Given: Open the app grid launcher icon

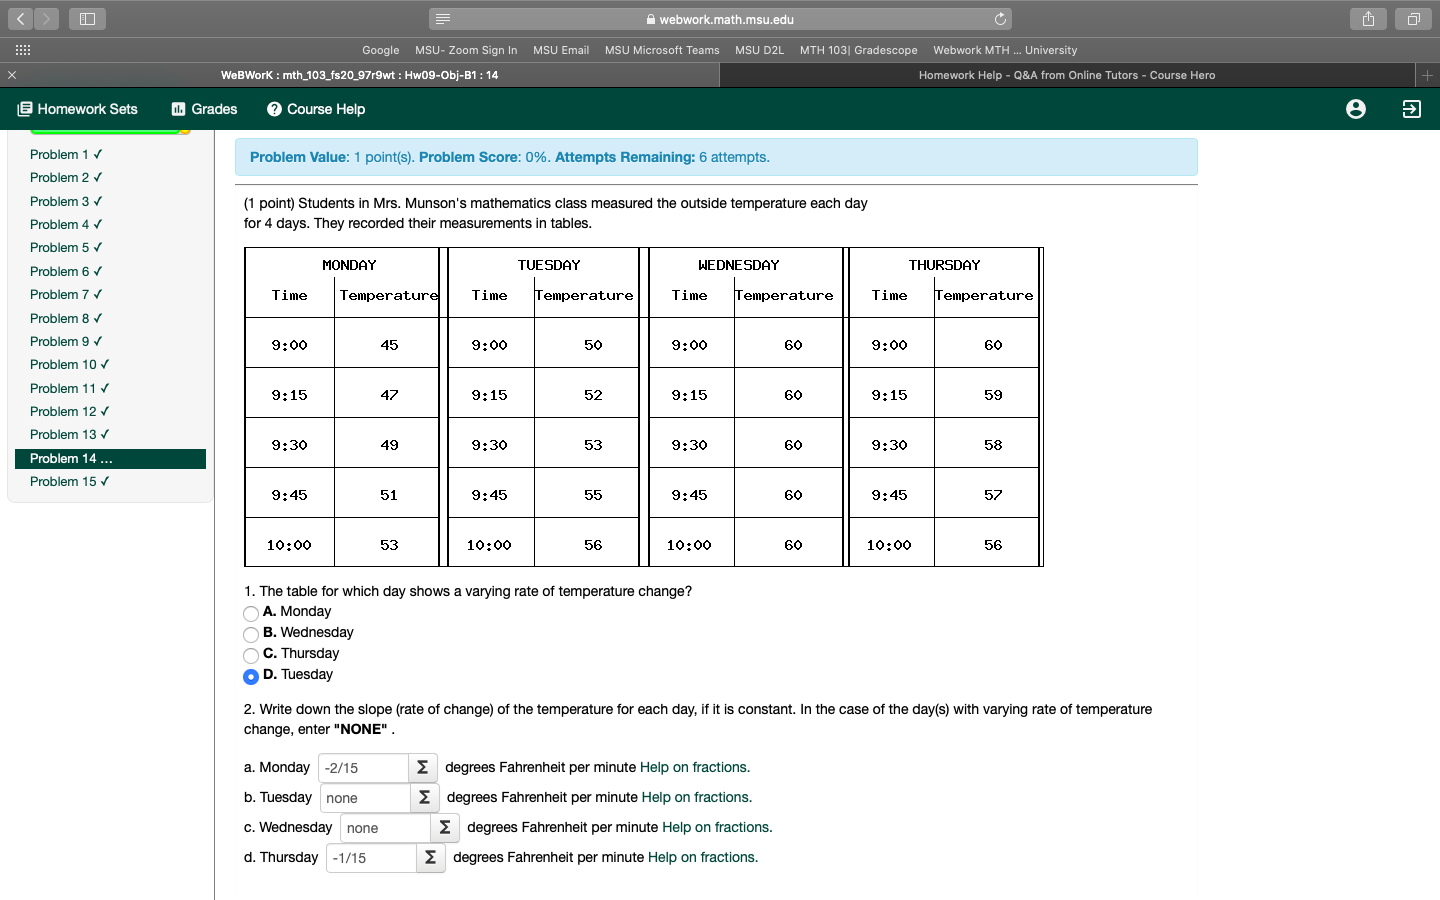Looking at the screenshot, I should (x=22, y=49).
